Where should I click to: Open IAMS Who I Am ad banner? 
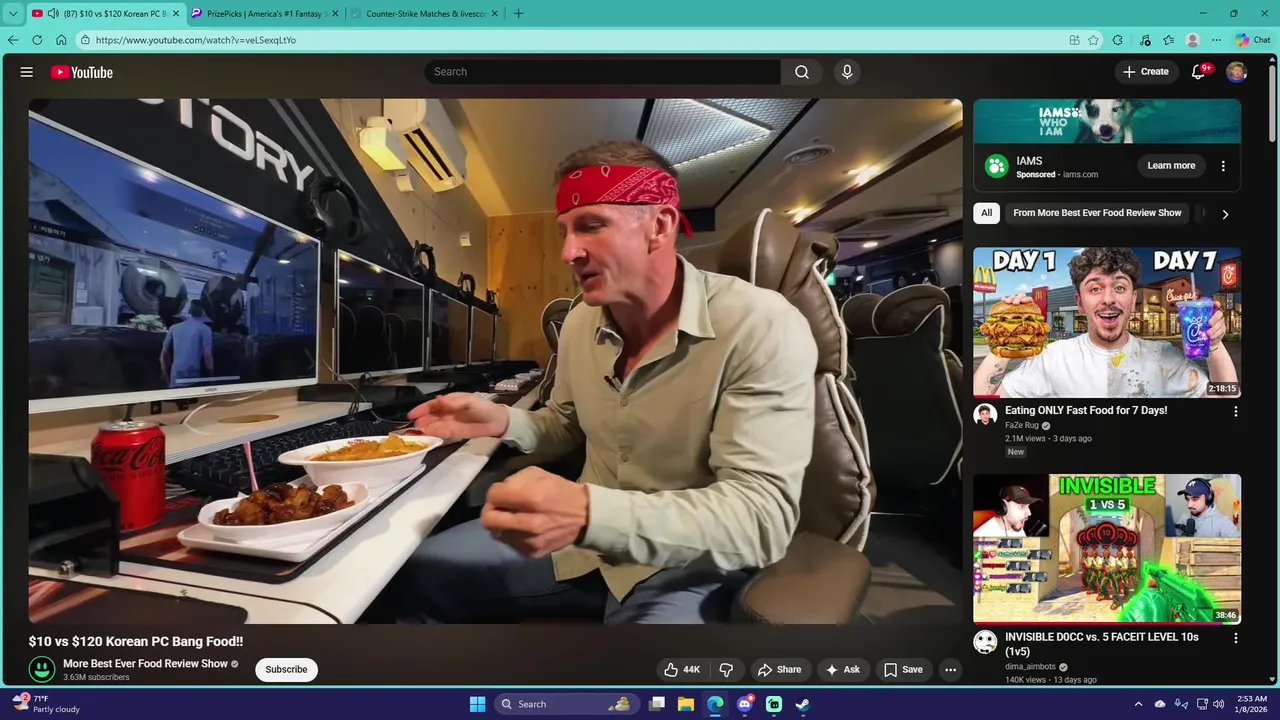point(1107,121)
